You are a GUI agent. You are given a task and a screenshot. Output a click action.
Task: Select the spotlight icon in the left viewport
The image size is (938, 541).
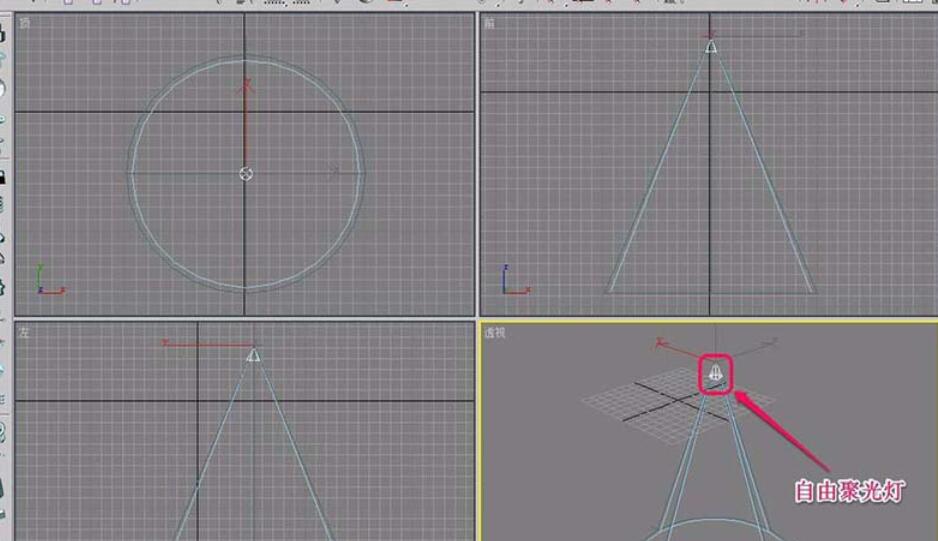(x=254, y=355)
